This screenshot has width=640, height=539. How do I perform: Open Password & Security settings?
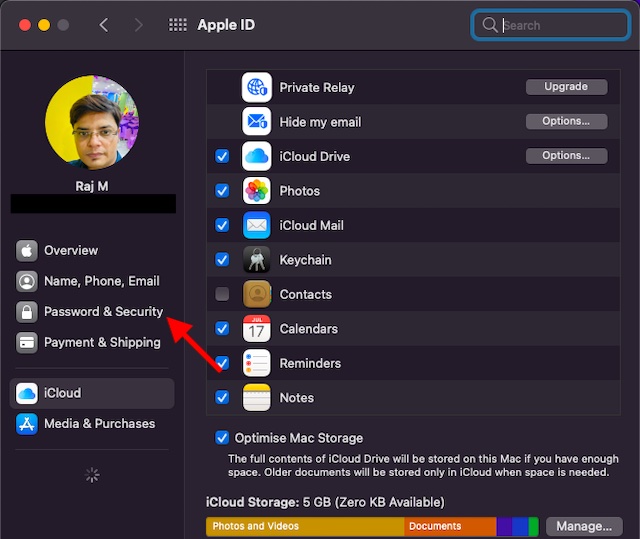[92, 312]
